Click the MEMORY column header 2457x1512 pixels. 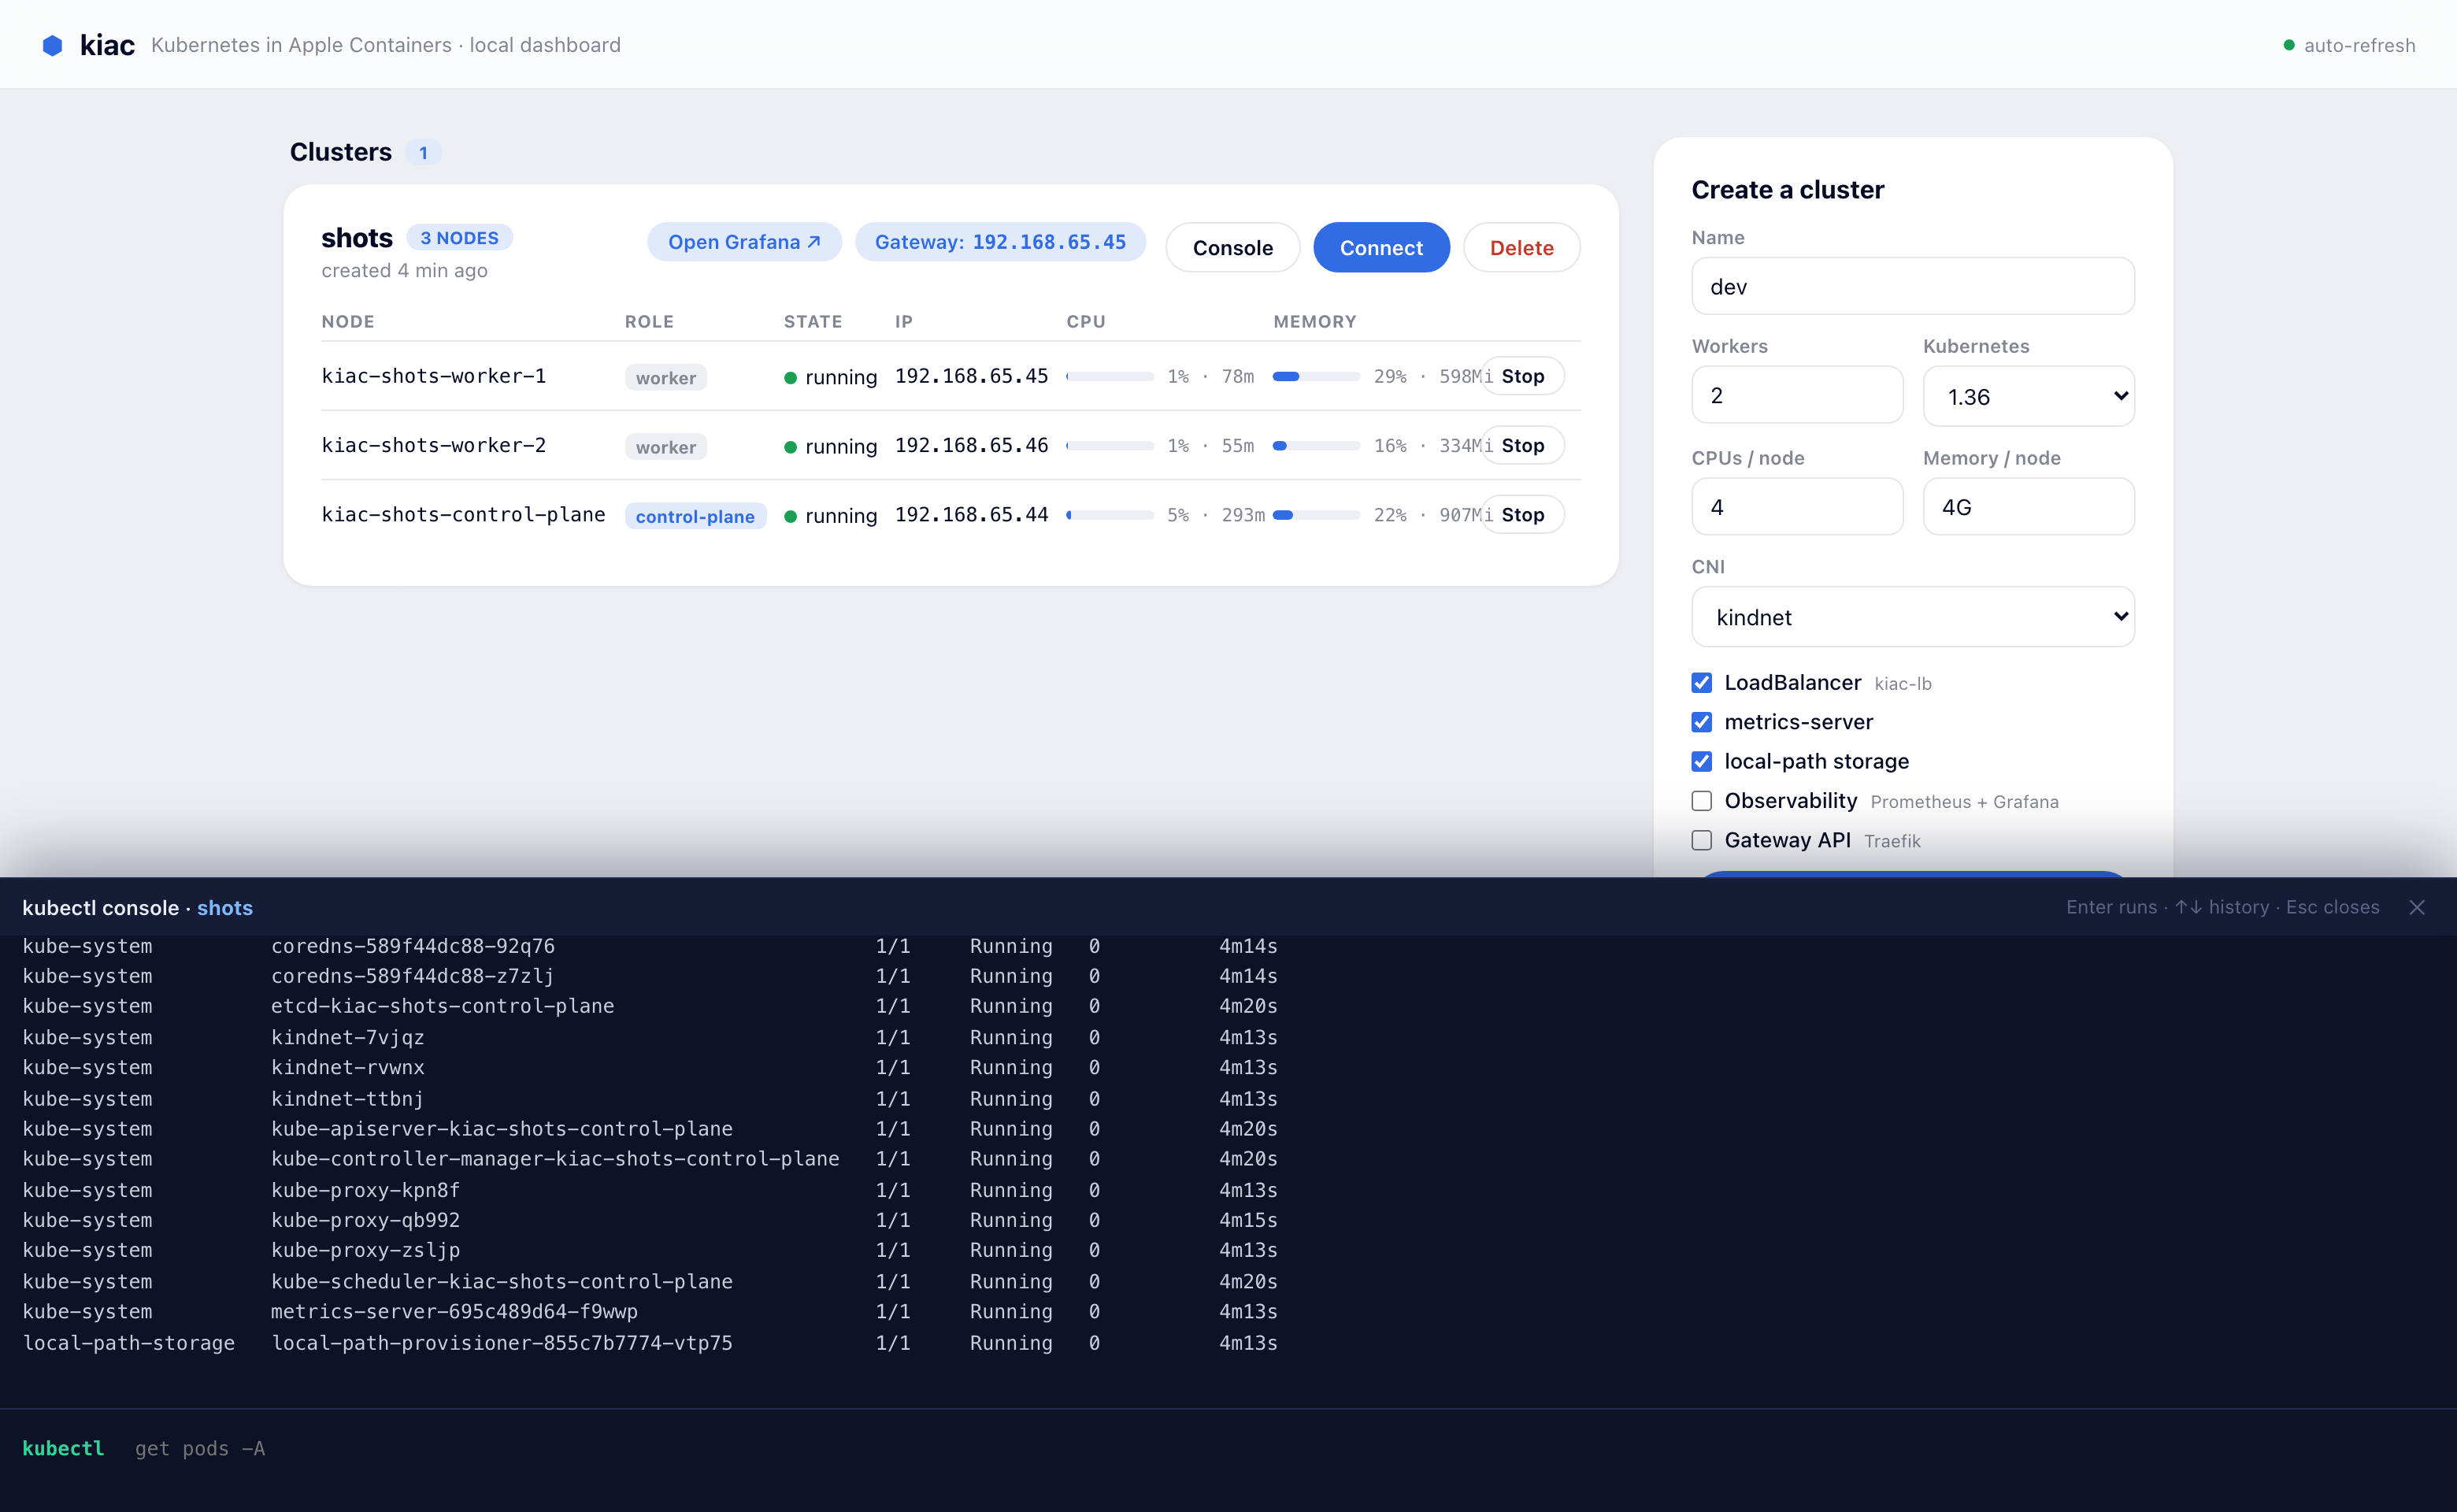[x=1315, y=322]
